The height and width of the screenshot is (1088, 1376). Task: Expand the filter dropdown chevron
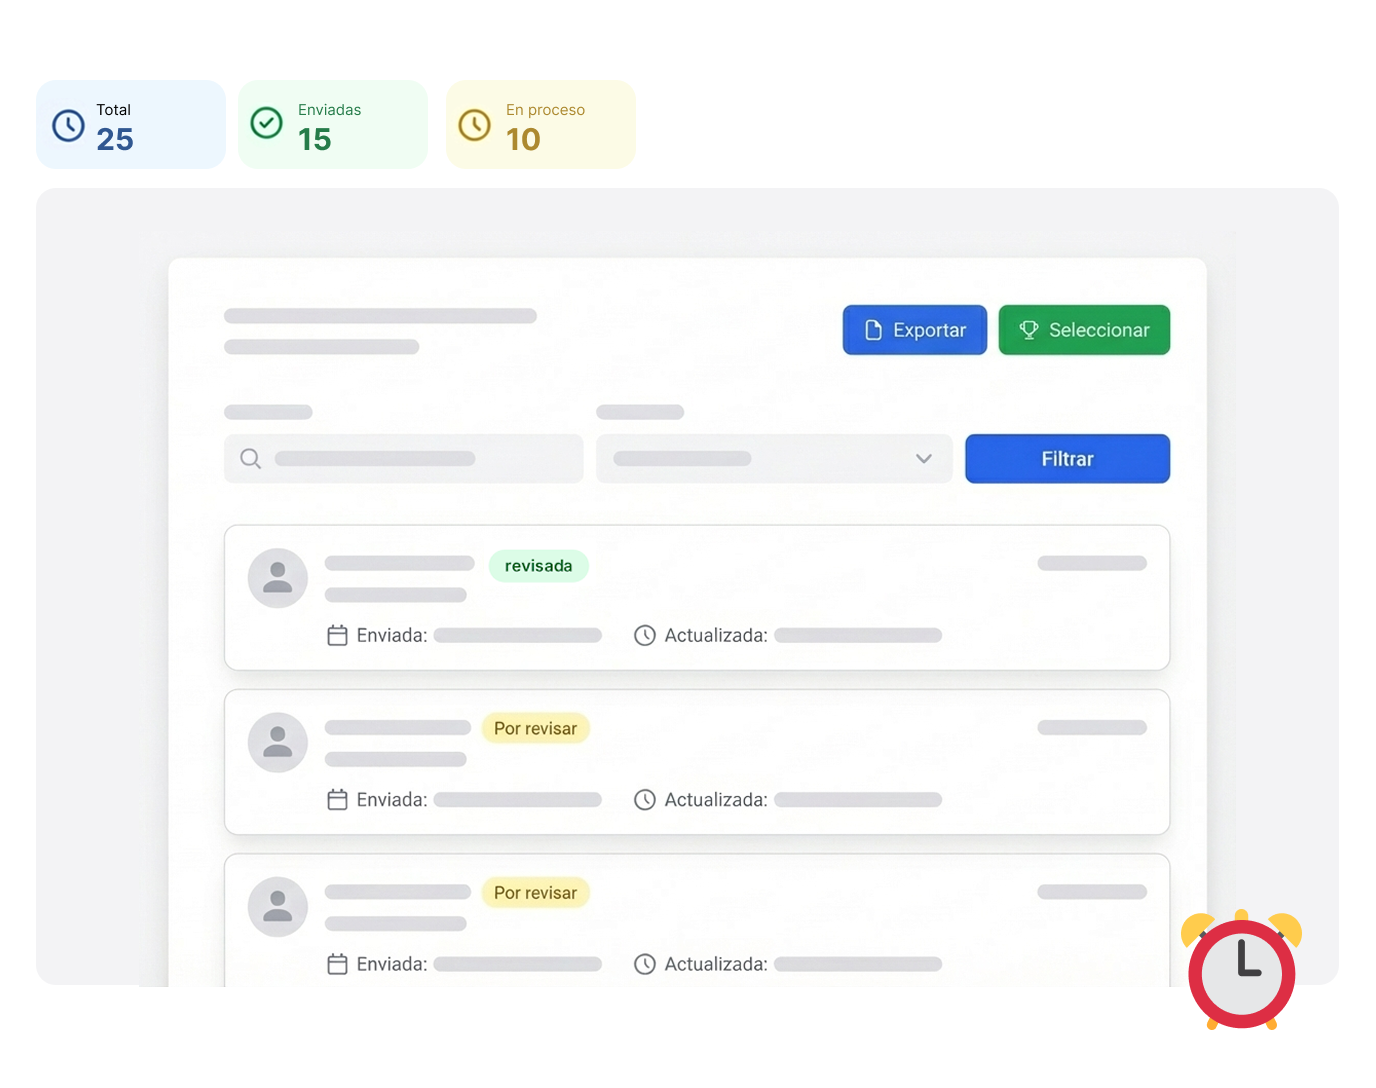[923, 459]
